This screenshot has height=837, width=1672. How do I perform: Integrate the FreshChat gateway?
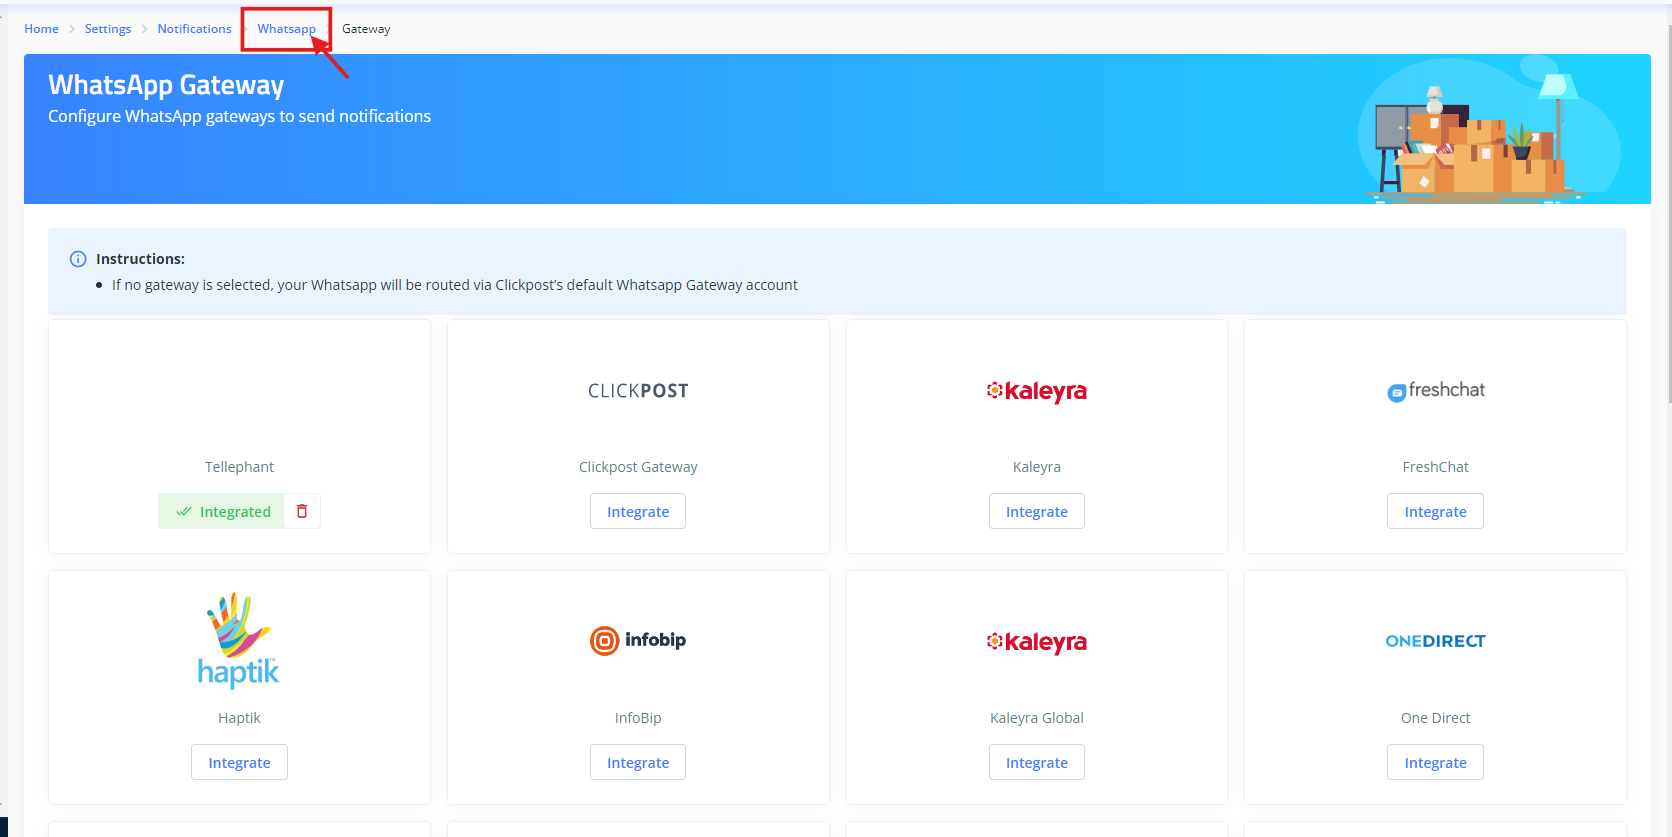tap(1435, 511)
